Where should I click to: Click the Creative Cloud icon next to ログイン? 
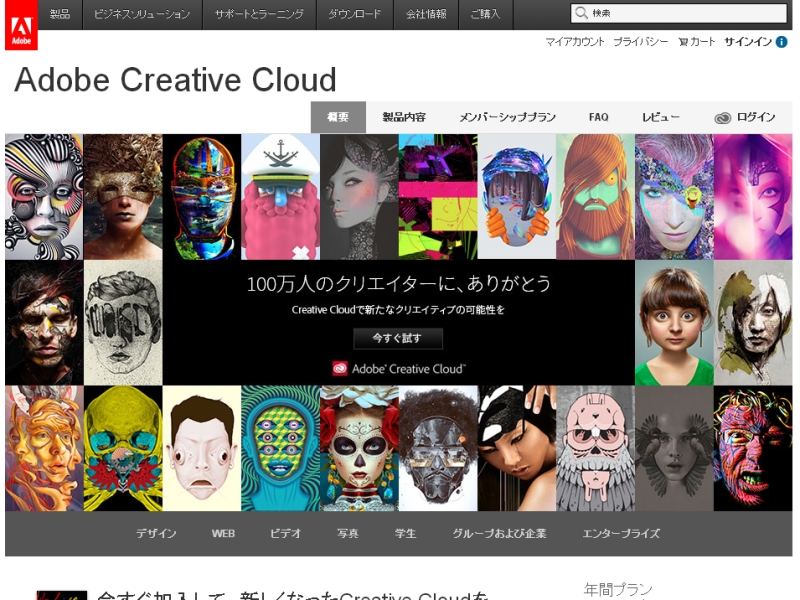722,118
